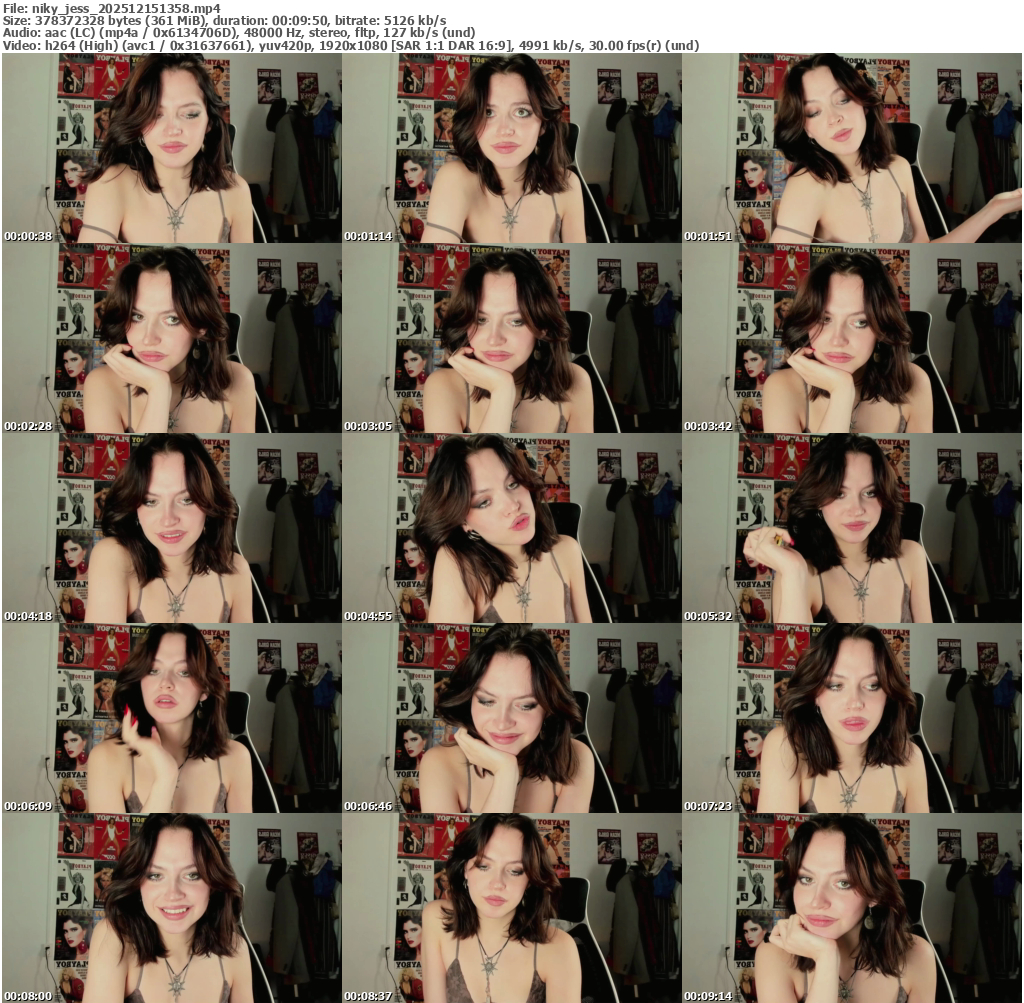Click the frame at 00:05:32

click(x=851, y=528)
